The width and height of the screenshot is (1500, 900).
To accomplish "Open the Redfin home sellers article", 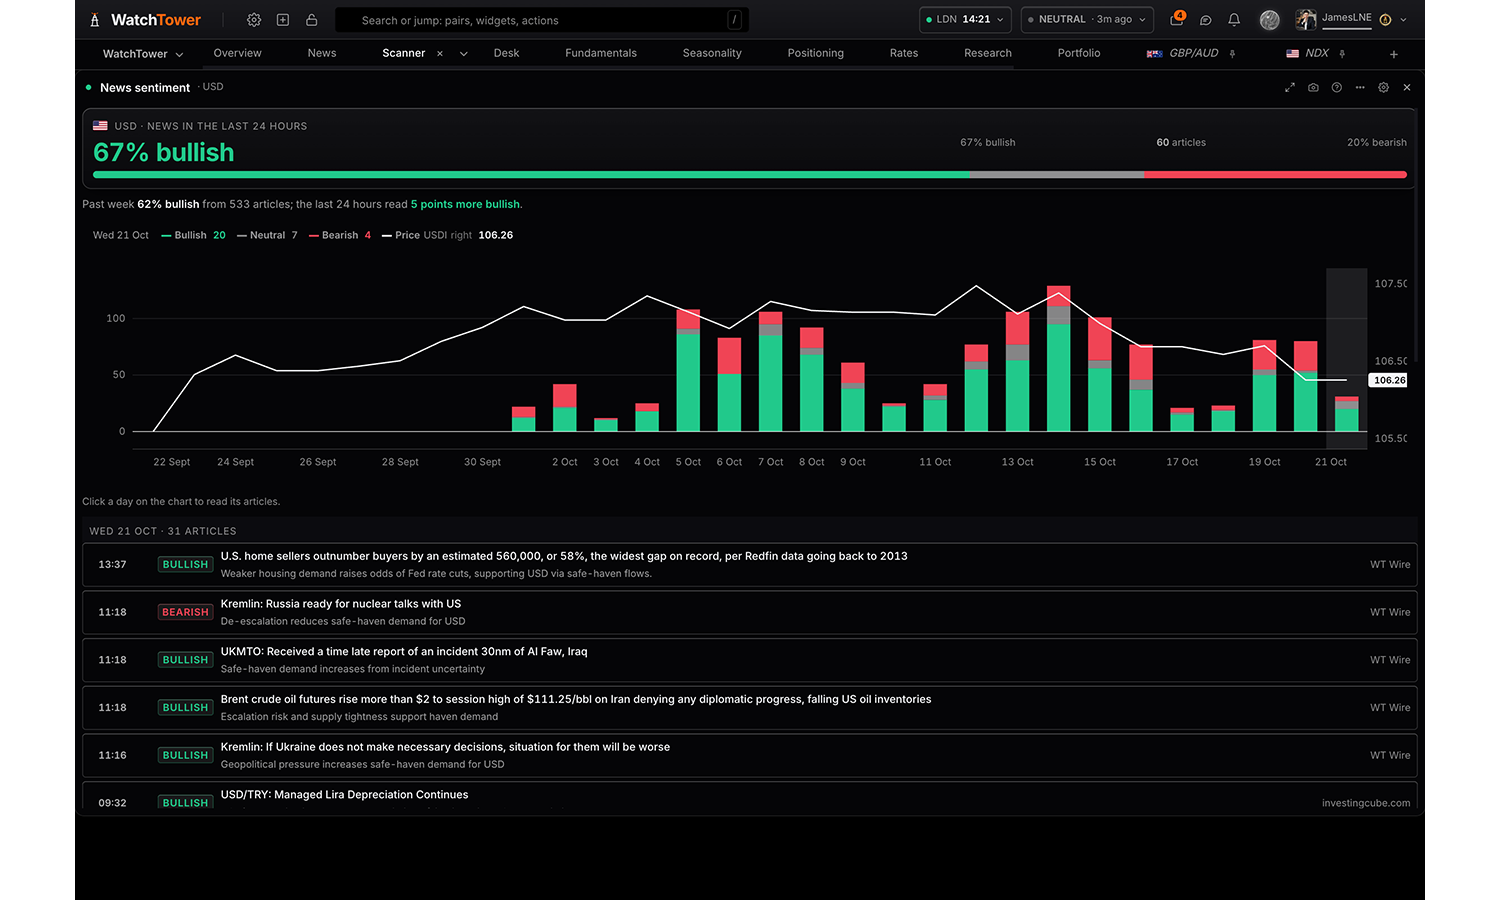I will 750,565.
